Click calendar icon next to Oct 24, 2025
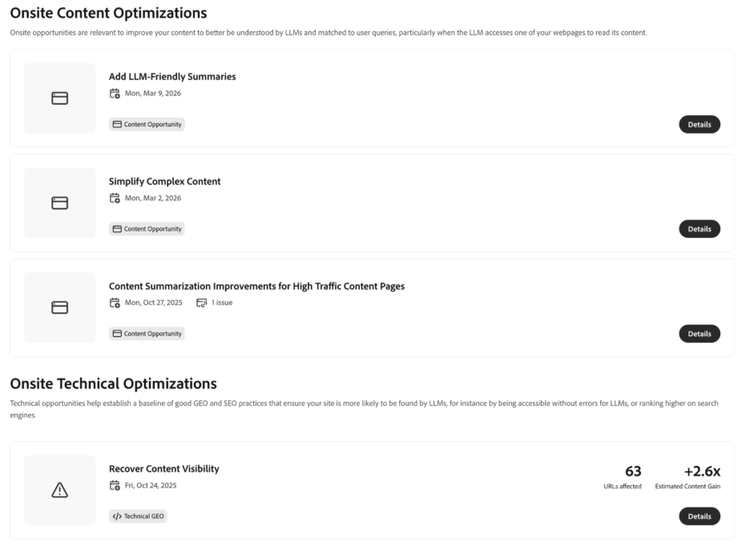Viewport: 750px width, 546px height. click(115, 485)
